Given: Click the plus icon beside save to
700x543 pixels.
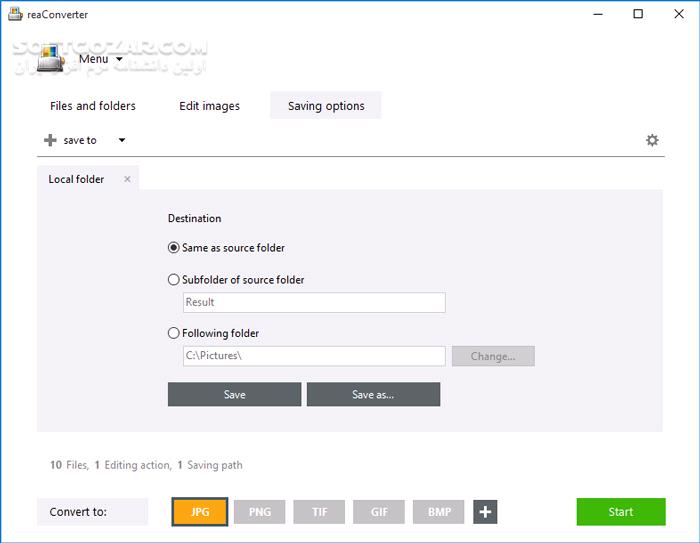Looking at the screenshot, I should pos(50,140).
